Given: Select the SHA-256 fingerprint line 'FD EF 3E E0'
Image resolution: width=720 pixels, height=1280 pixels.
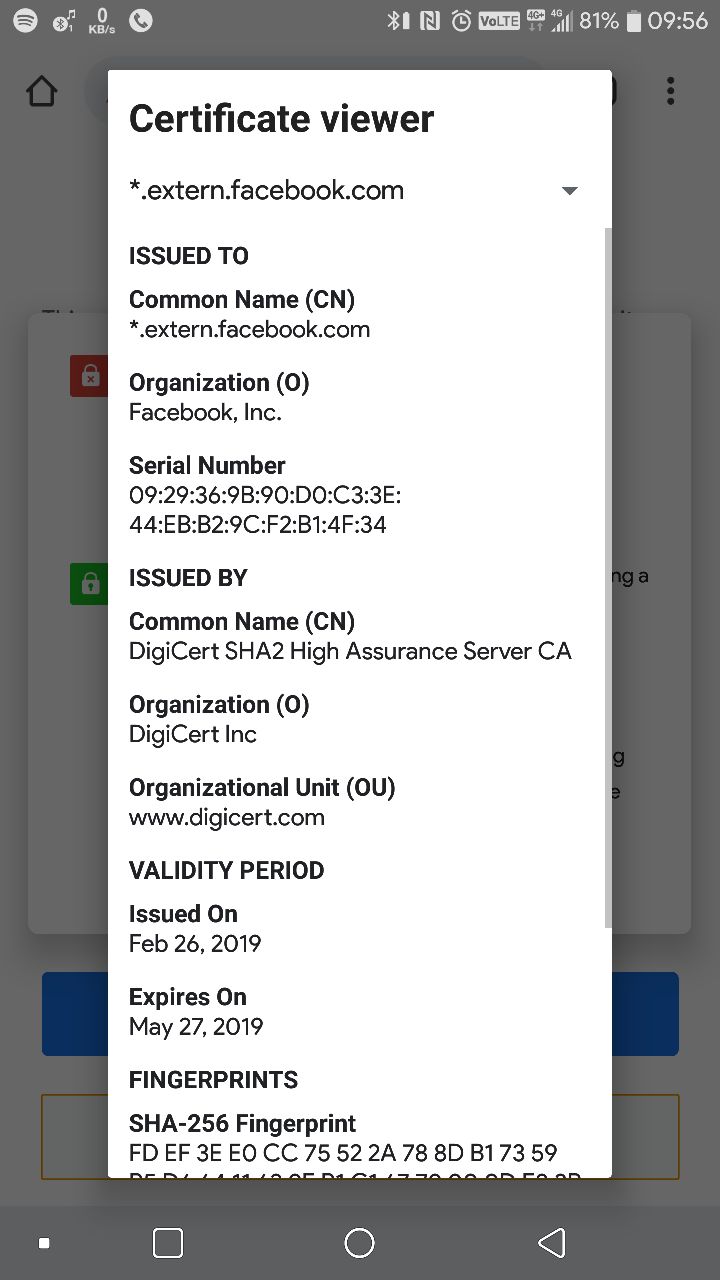Looking at the screenshot, I should (343, 1153).
